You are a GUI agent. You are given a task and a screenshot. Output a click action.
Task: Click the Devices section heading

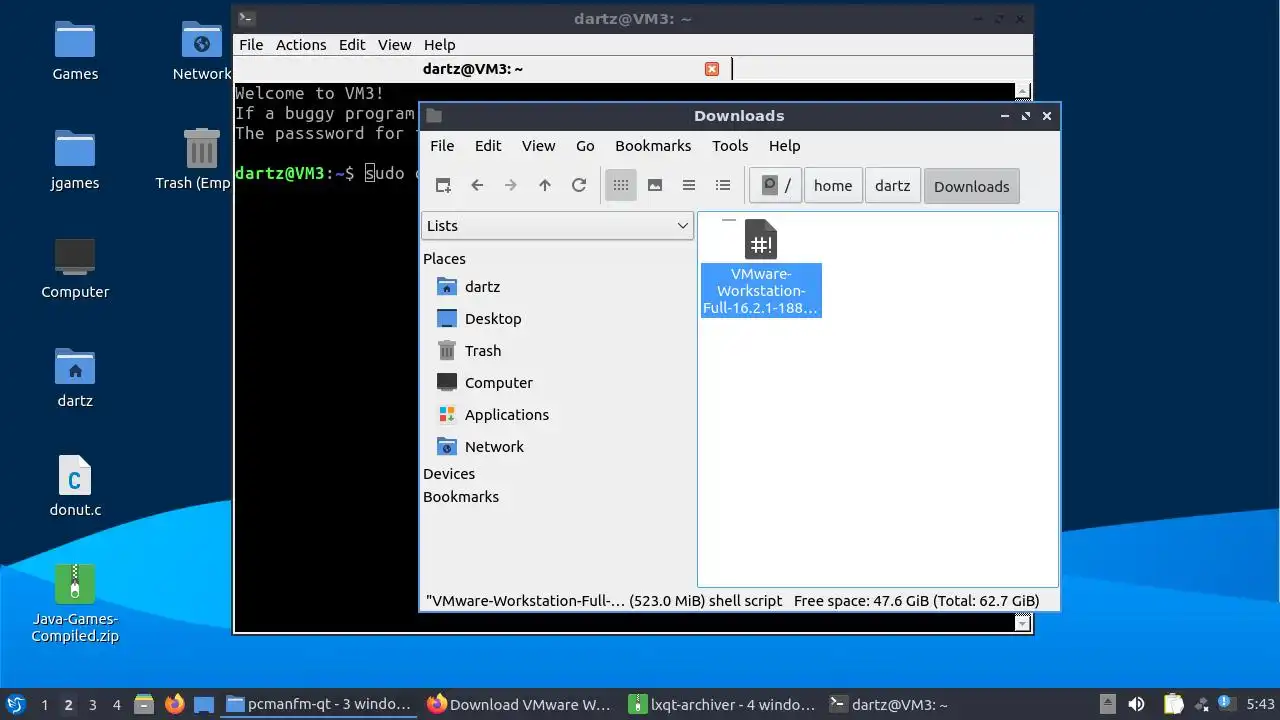(449, 473)
